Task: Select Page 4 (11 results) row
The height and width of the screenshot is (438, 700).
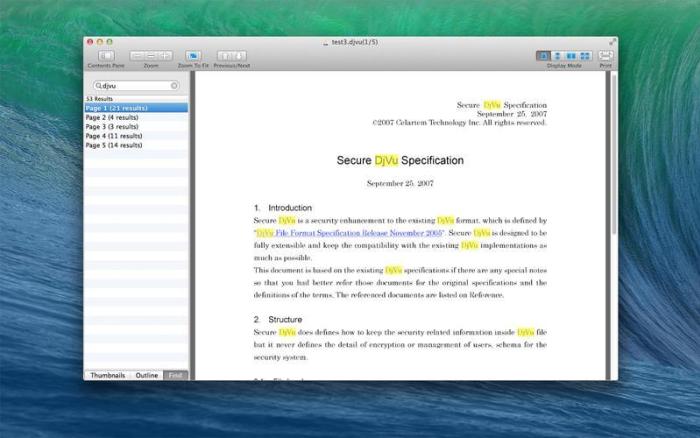Action: [136, 136]
